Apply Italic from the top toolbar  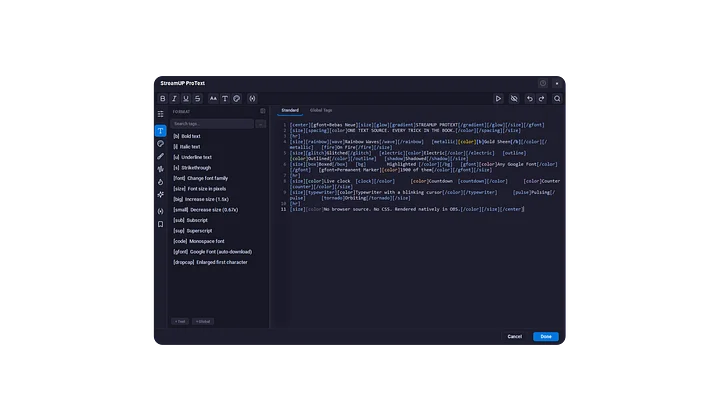(x=174, y=99)
